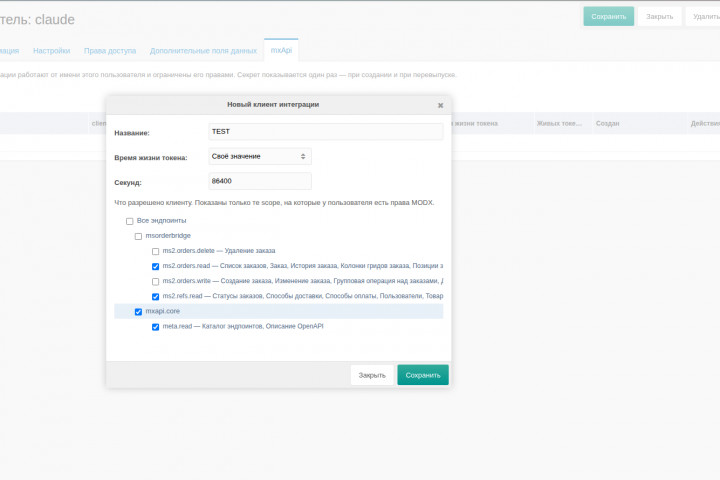Click the 'Все эндпоинты' label
This screenshot has width=720, height=480.
(161, 220)
